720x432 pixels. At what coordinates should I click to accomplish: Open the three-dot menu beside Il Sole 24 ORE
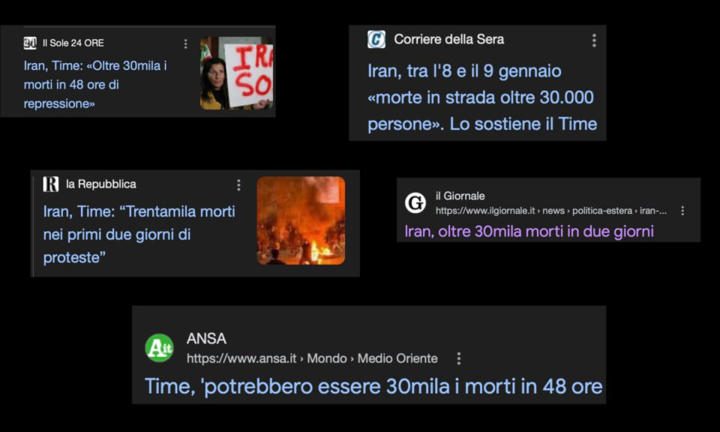186,44
